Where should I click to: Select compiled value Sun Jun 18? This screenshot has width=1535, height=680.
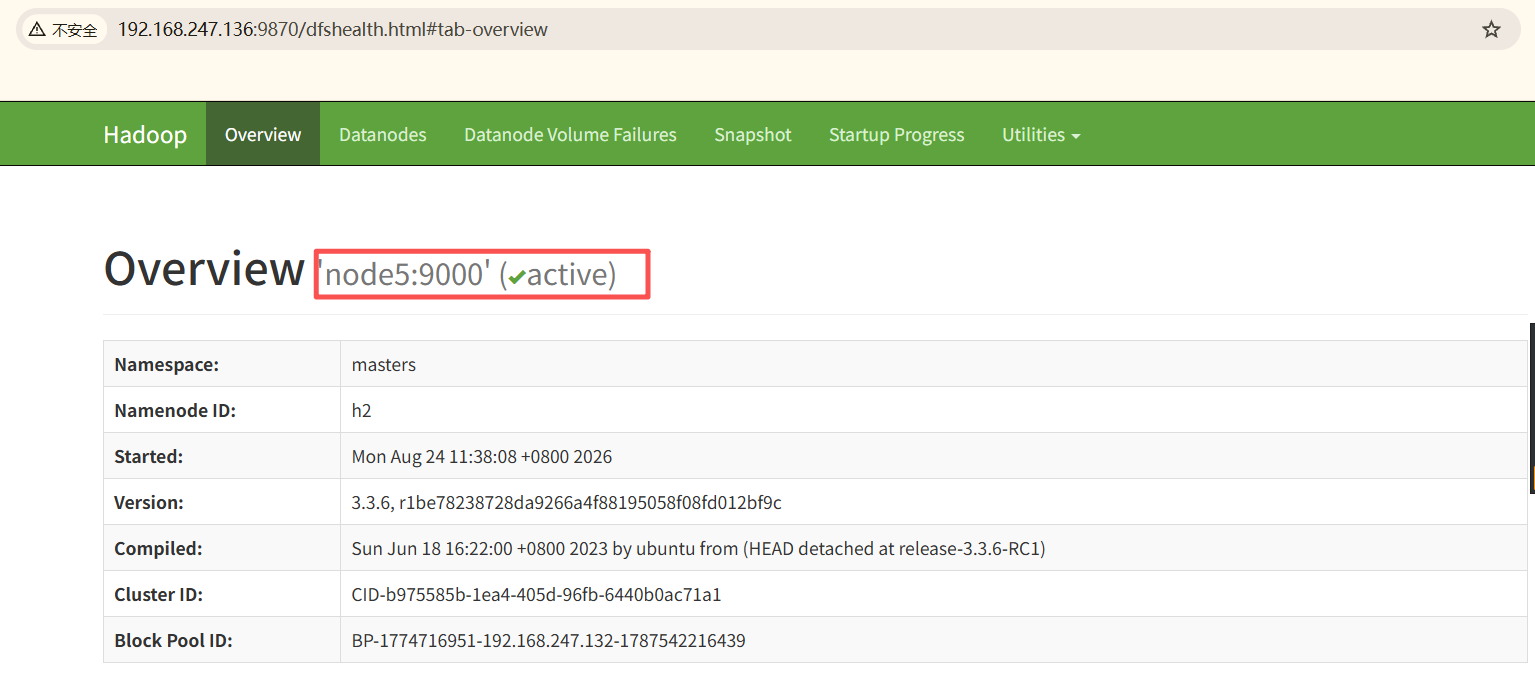[x=699, y=548]
